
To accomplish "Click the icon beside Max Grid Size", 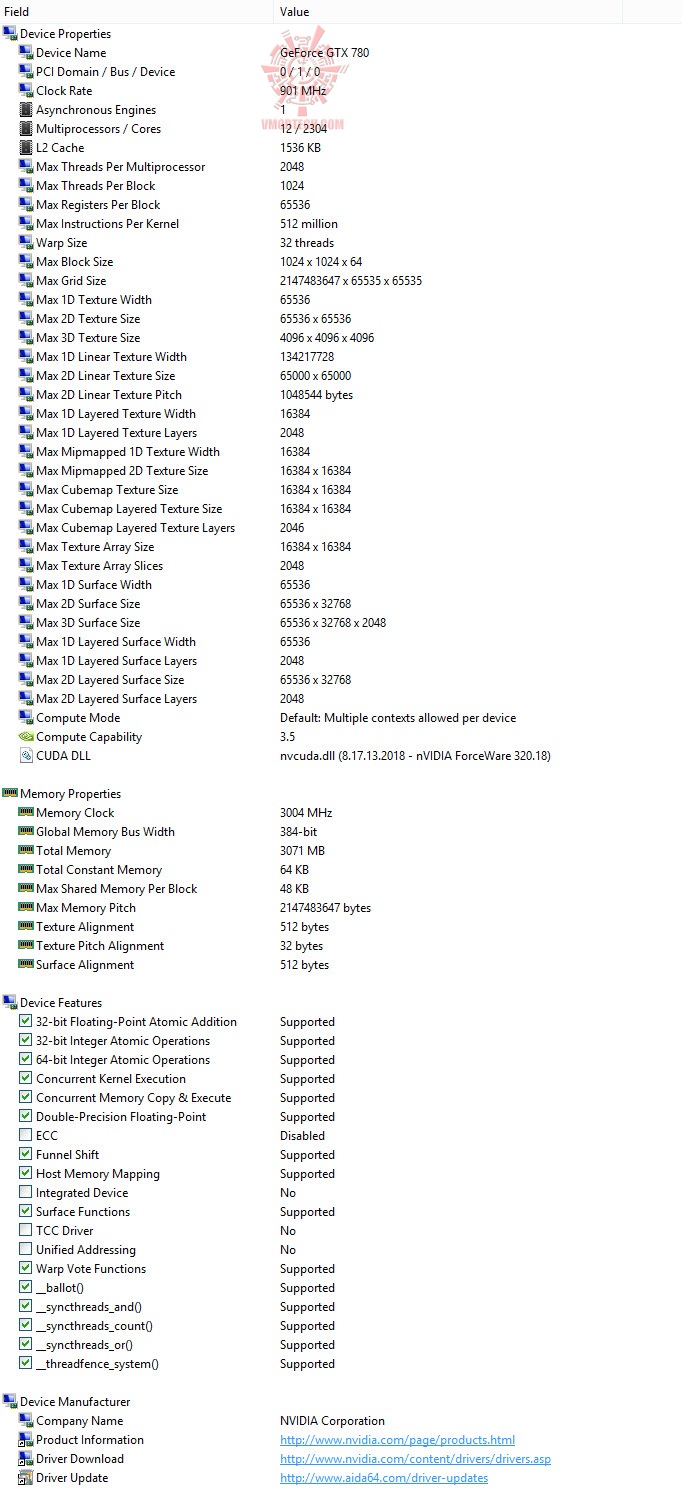I will [26, 281].
